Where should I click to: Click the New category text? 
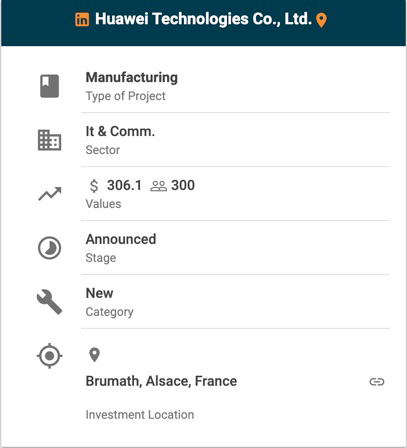coord(99,293)
